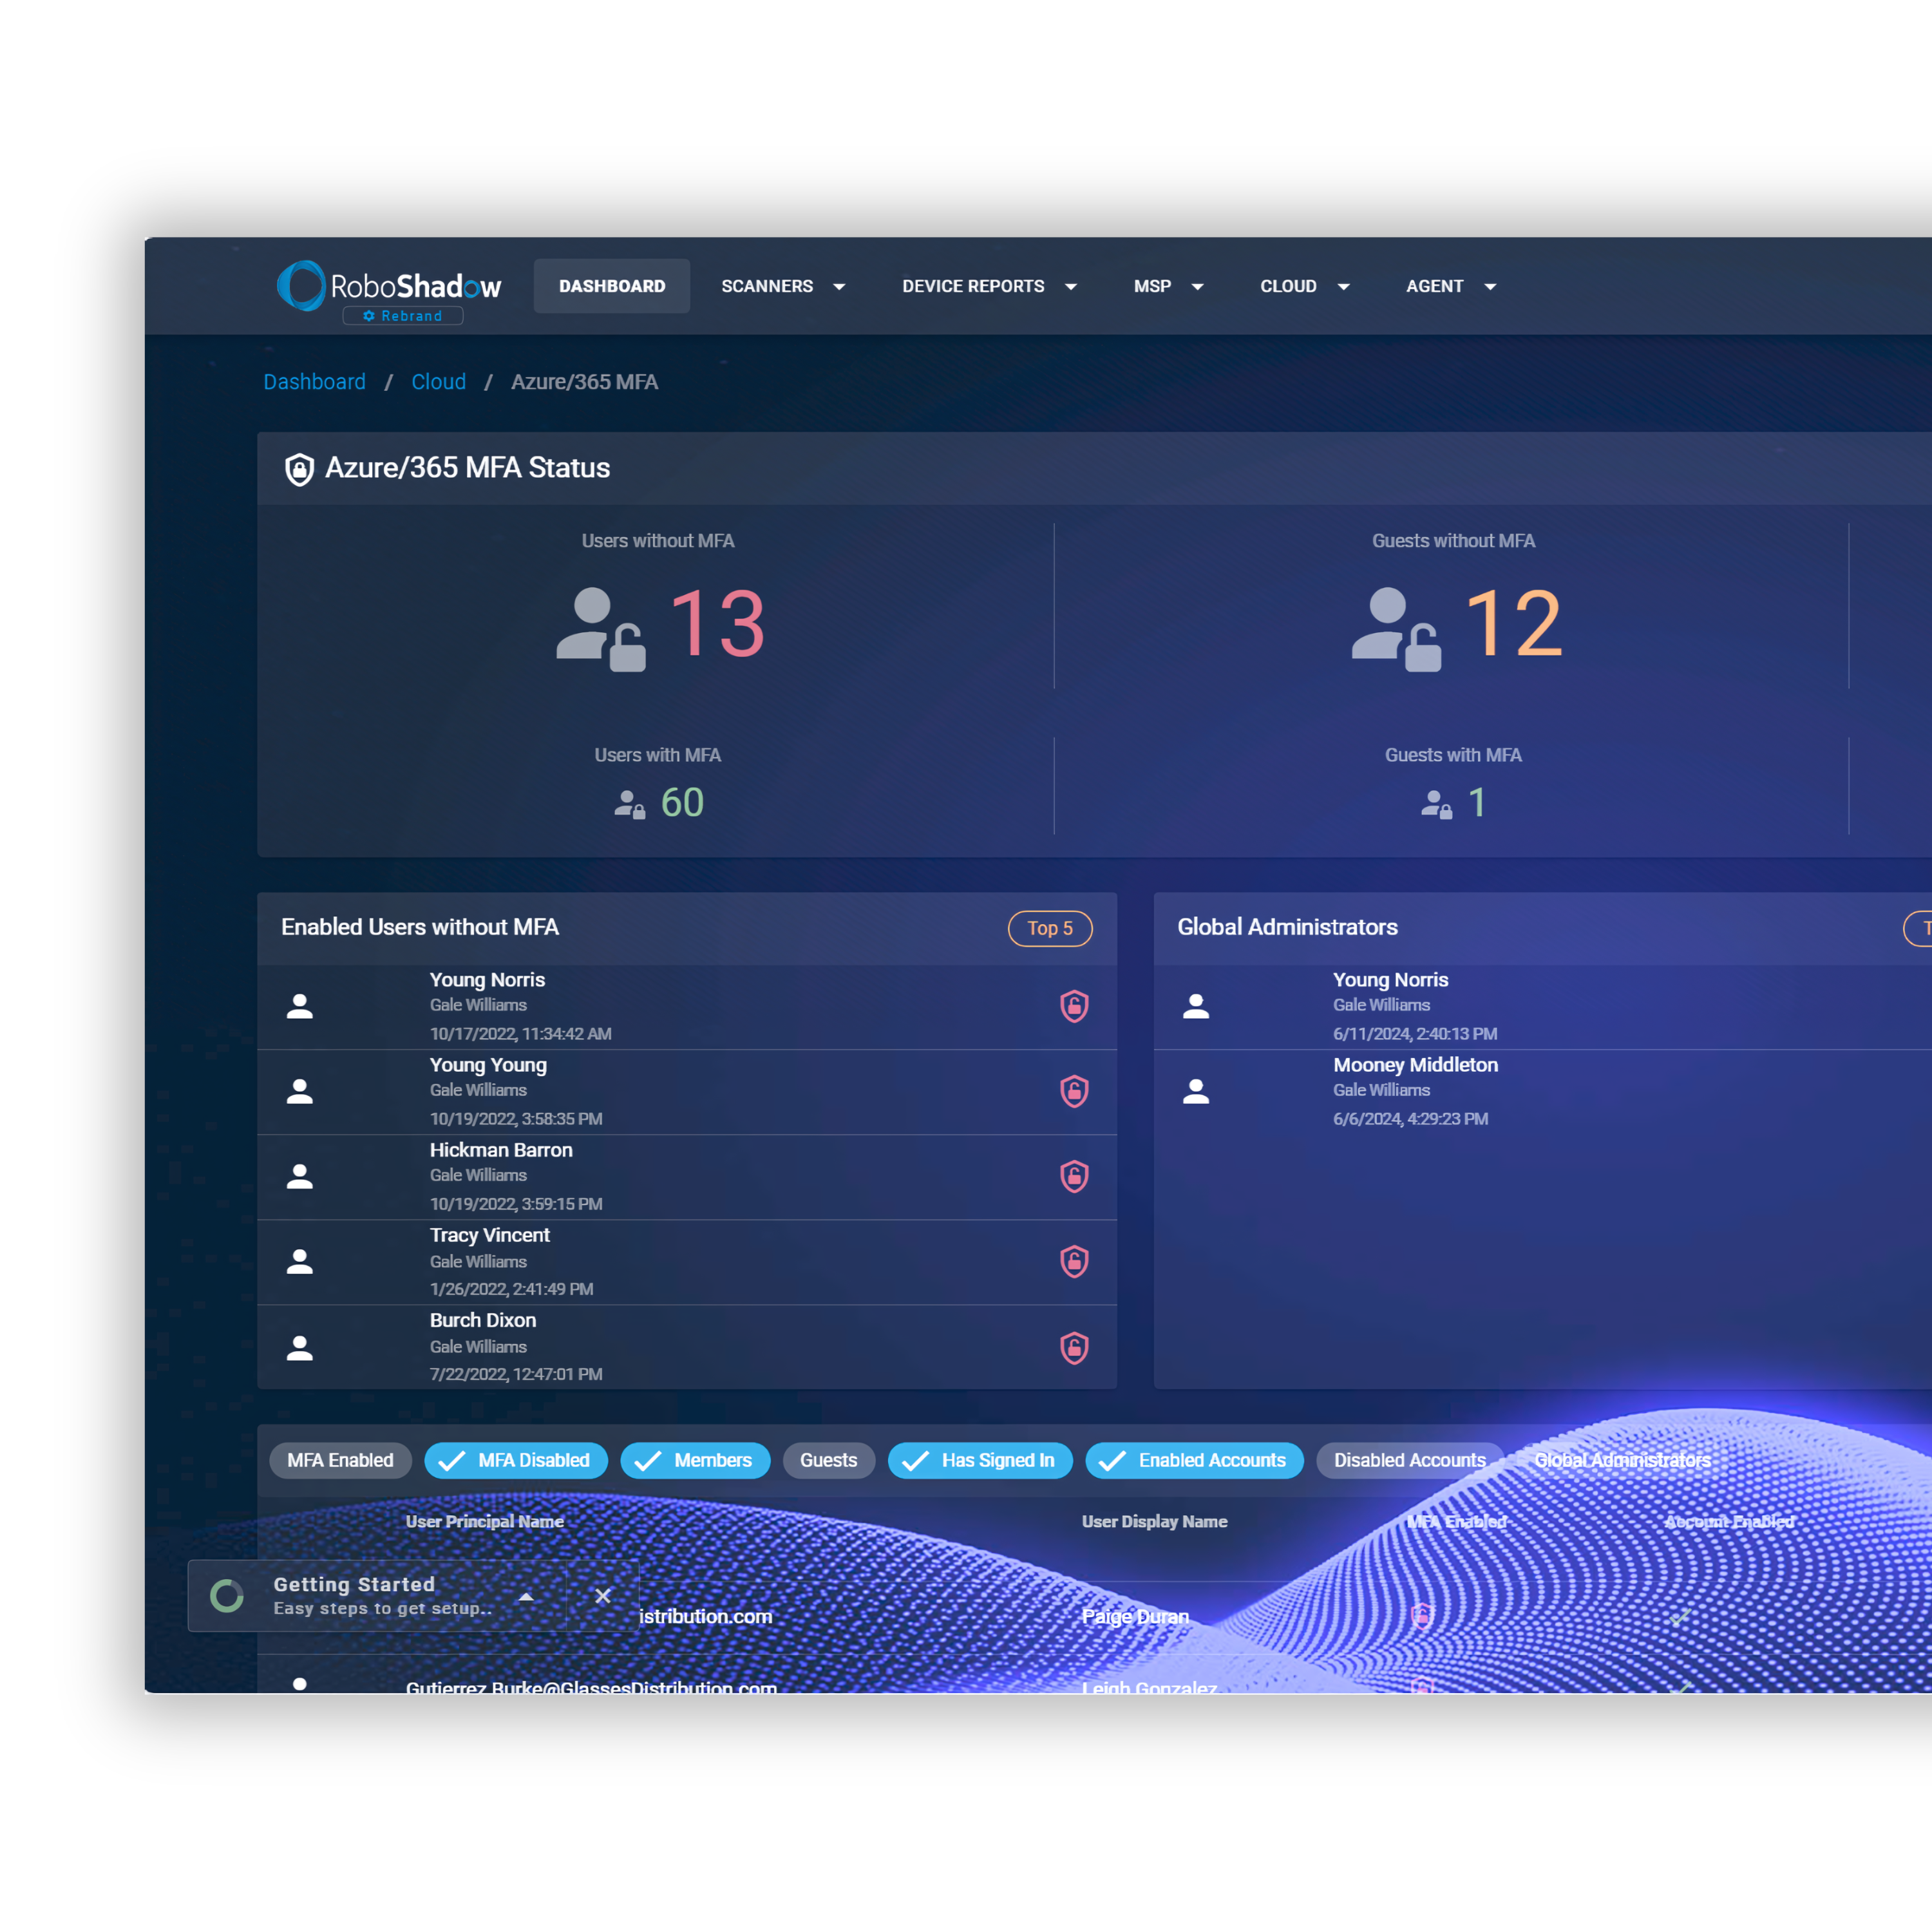Sort by User Display Name column
Image resolution: width=1932 pixels, height=1932 pixels.
[1154, 1521]
